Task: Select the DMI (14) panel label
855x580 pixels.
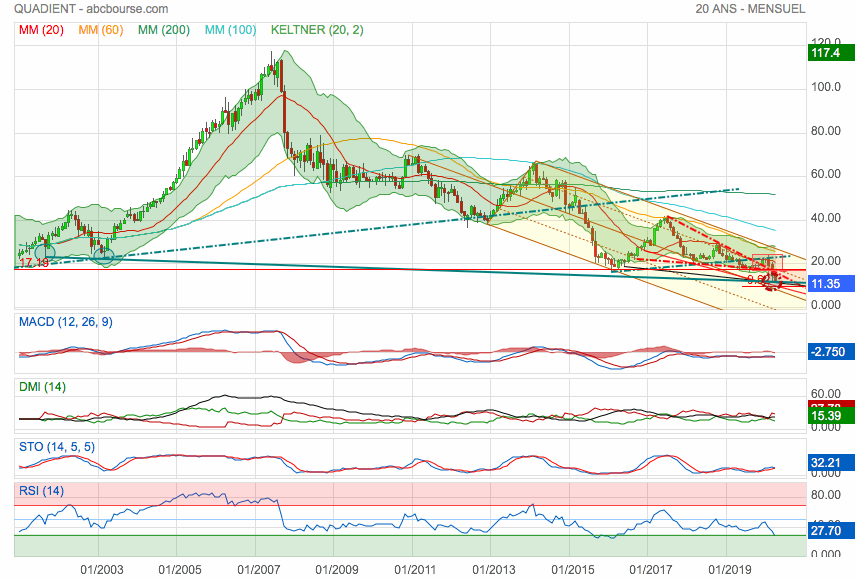Action: 43,386
